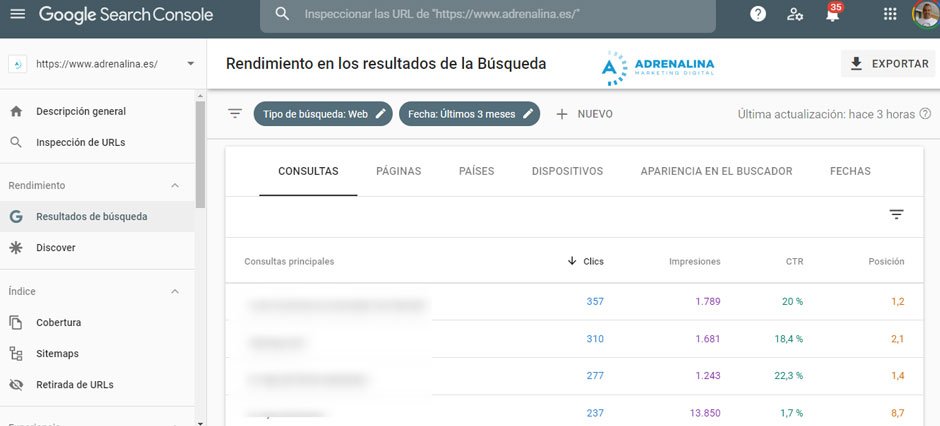The height and width of the screenshot is (426, 940).
Task: Open the Sitemaps page
Action: pos(58,354)
